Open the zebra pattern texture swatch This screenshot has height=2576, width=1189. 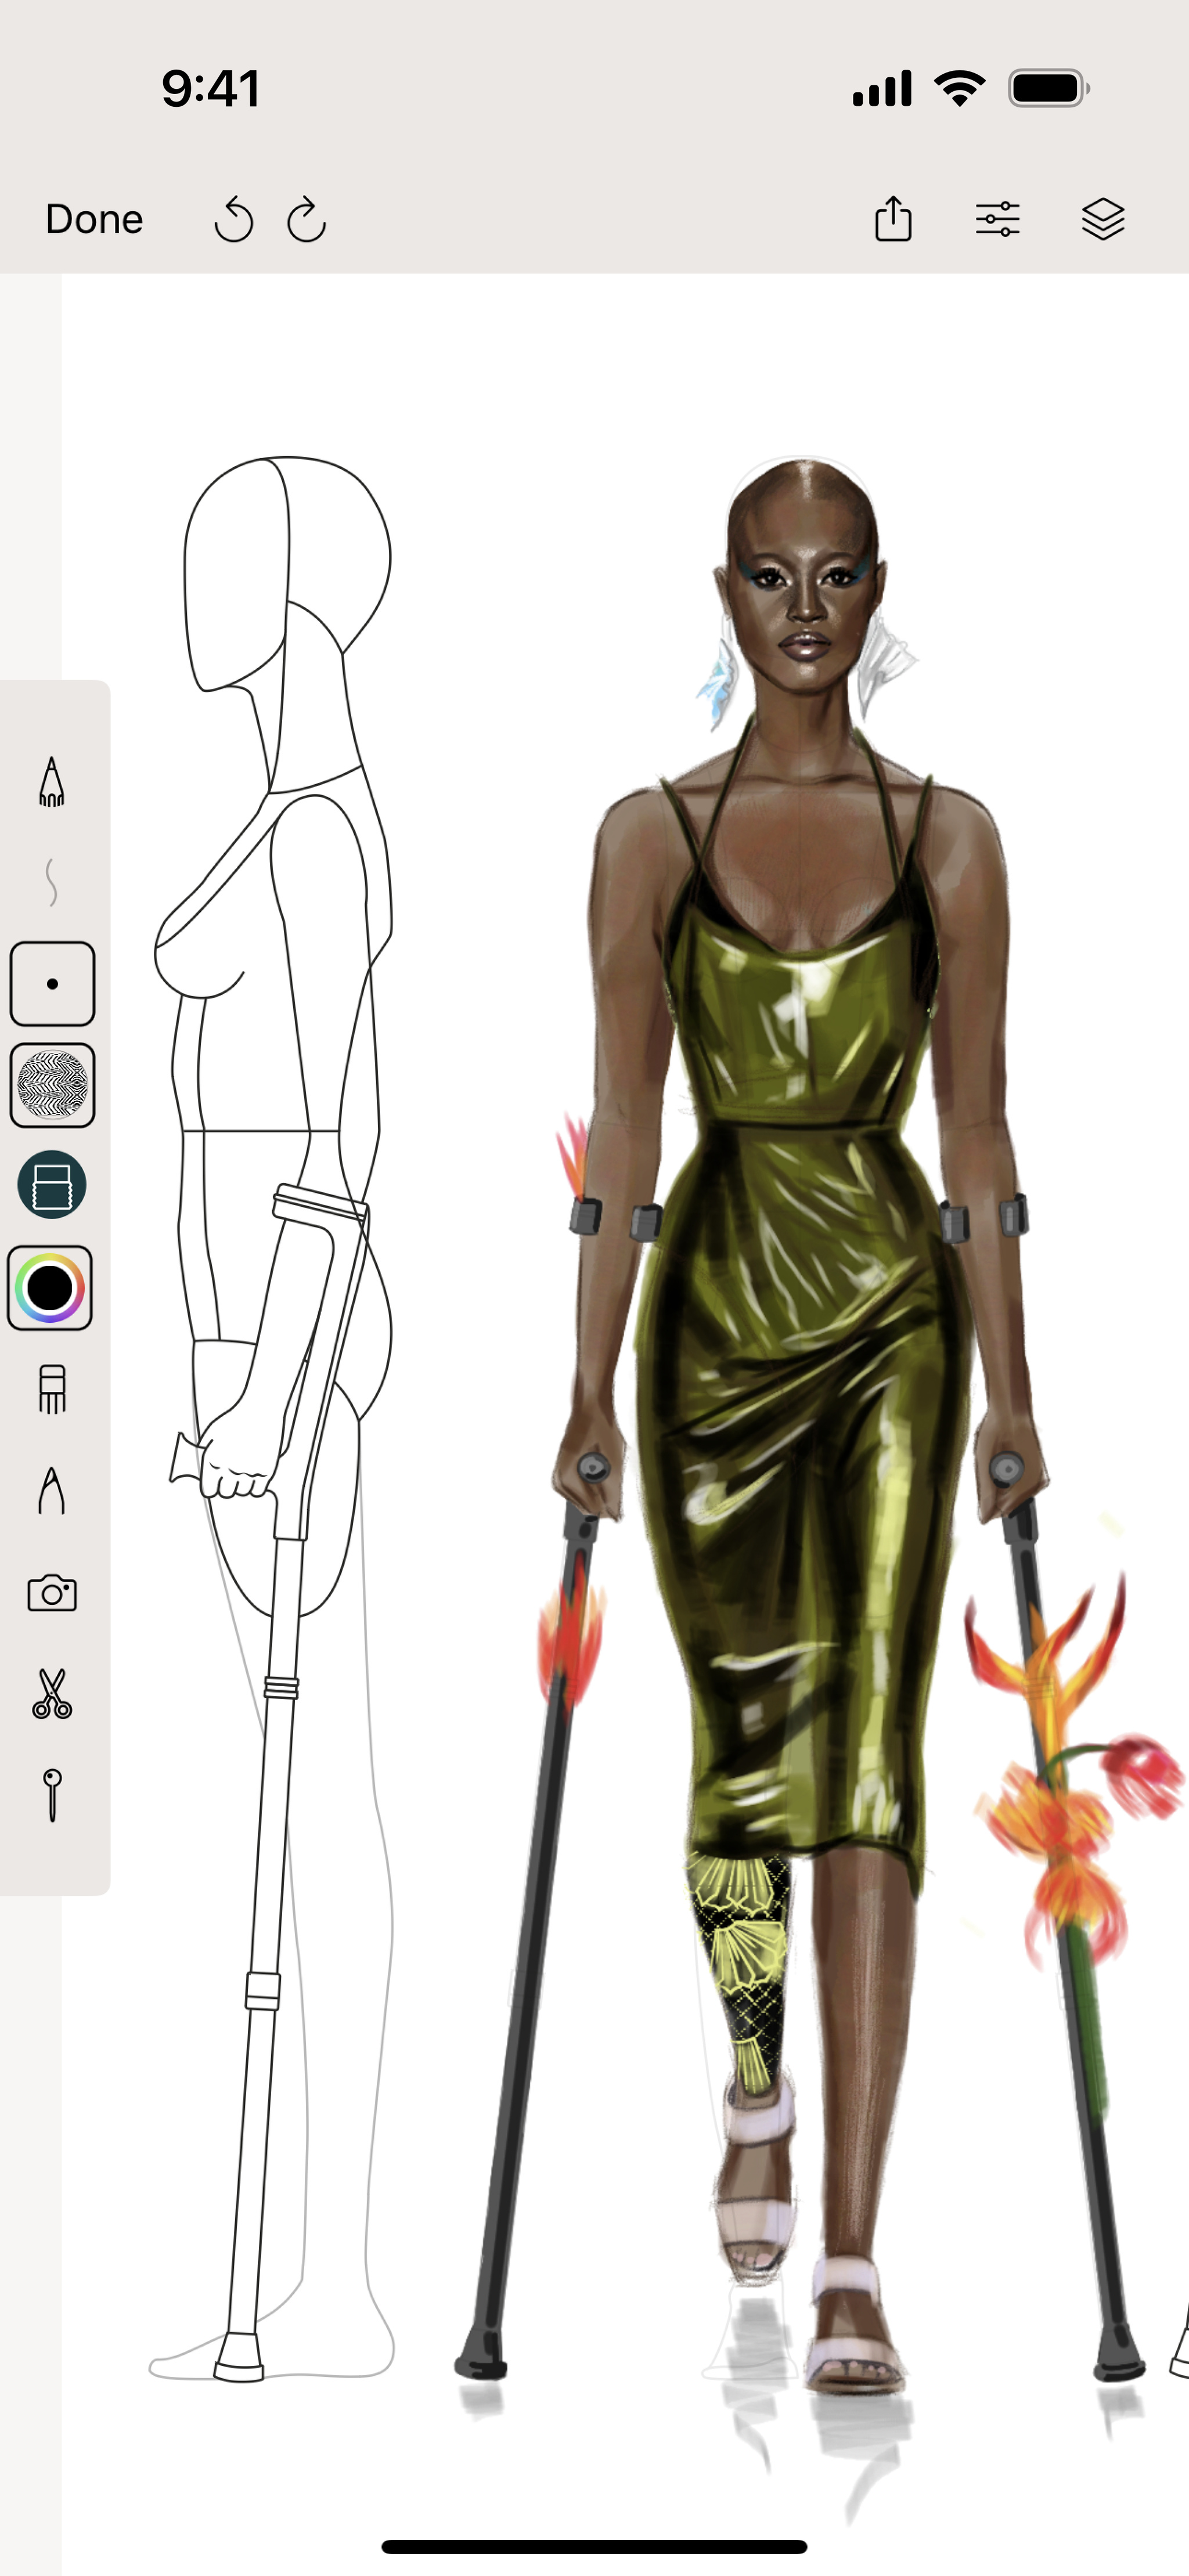(53, 1085)
